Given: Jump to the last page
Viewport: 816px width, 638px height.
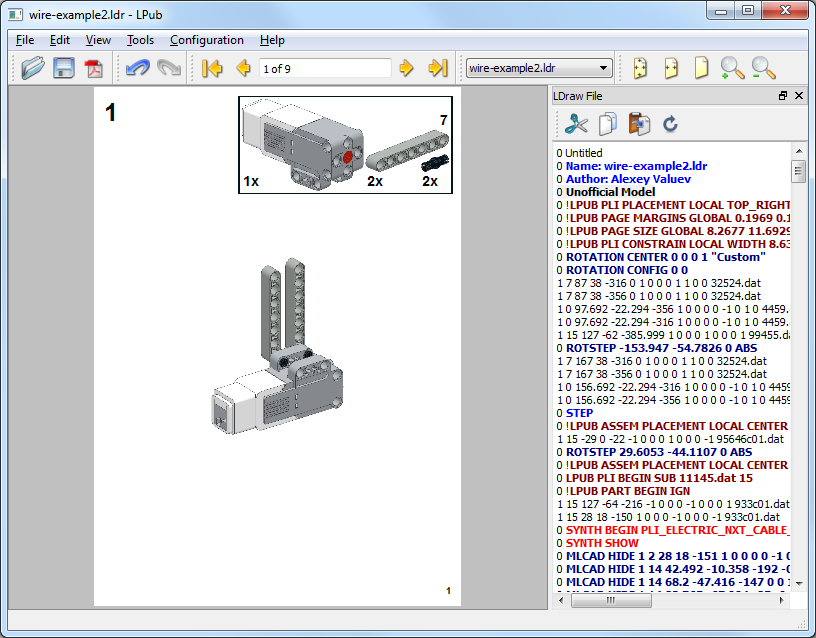Looking at the screenshot, I should coord(437,68).
